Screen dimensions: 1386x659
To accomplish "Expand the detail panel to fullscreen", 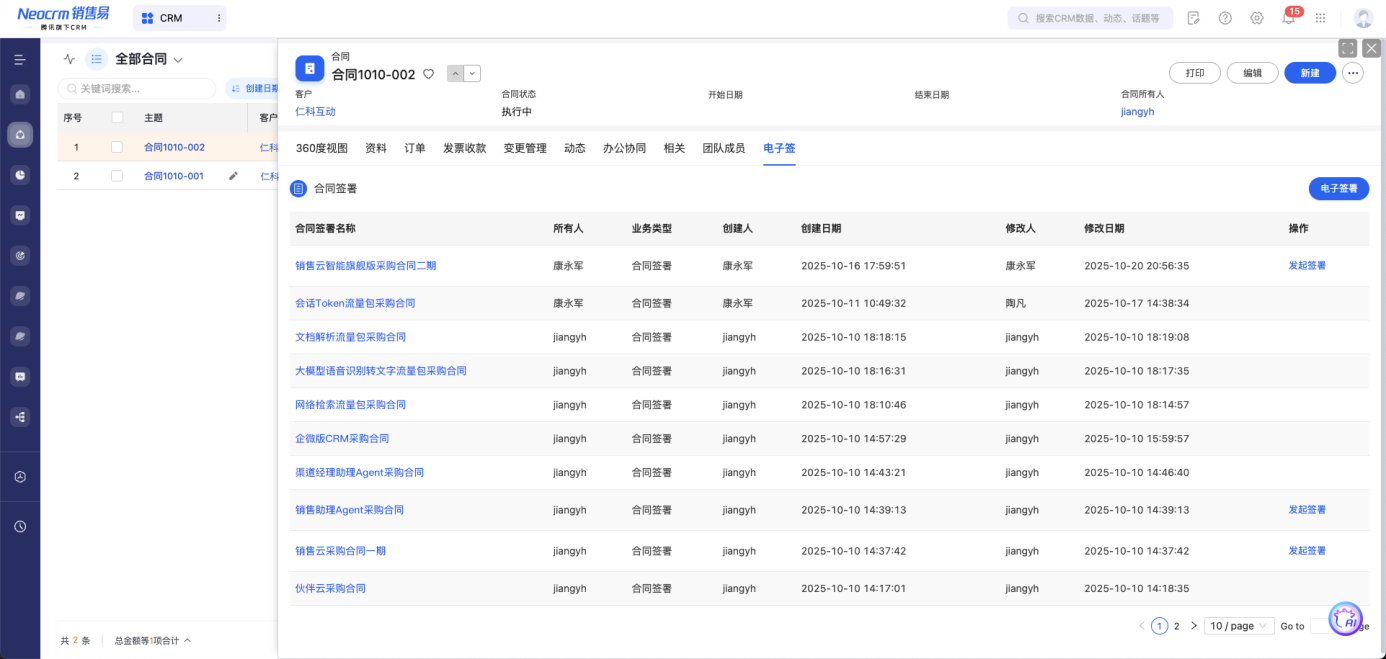I will [1347, 48].
